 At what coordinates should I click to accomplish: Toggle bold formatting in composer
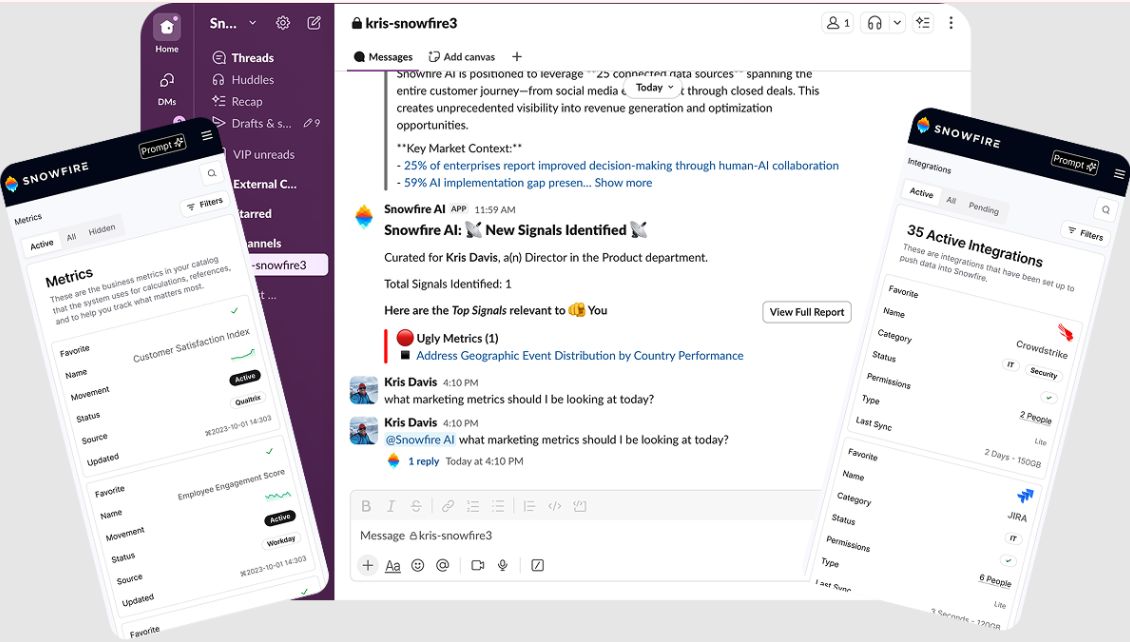(366, 507)
